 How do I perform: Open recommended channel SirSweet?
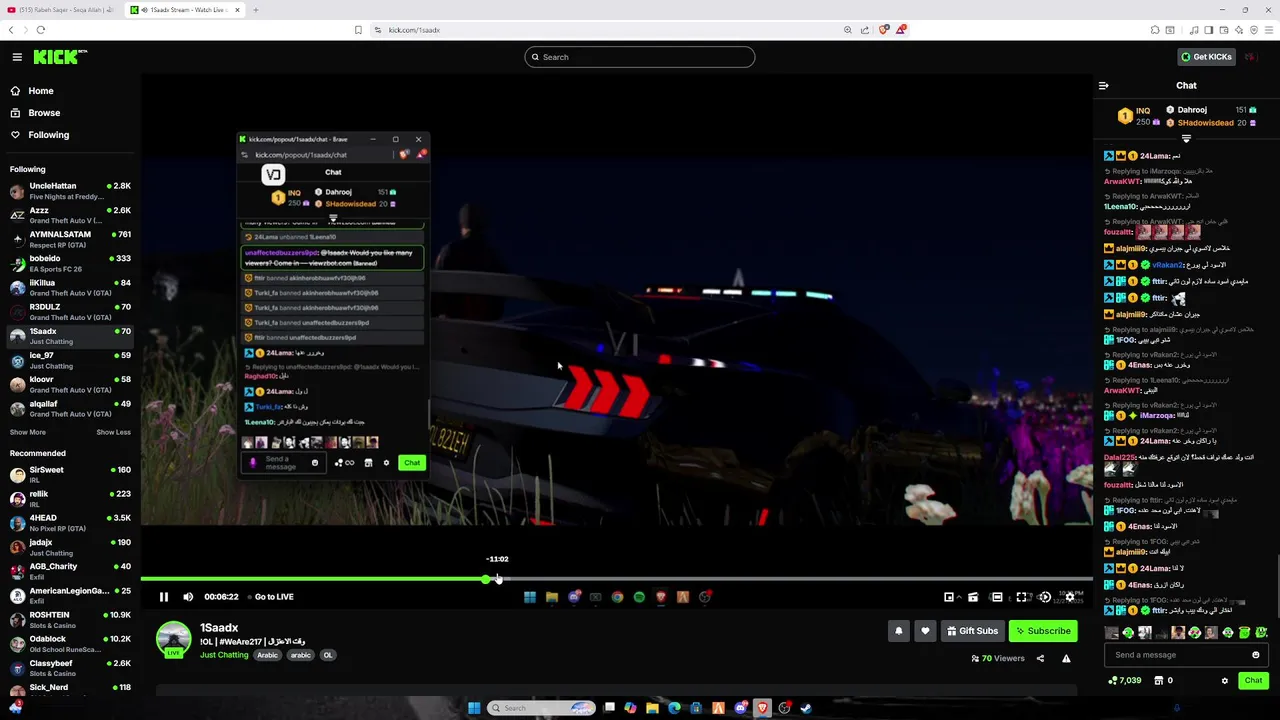[x=70, y=474]
